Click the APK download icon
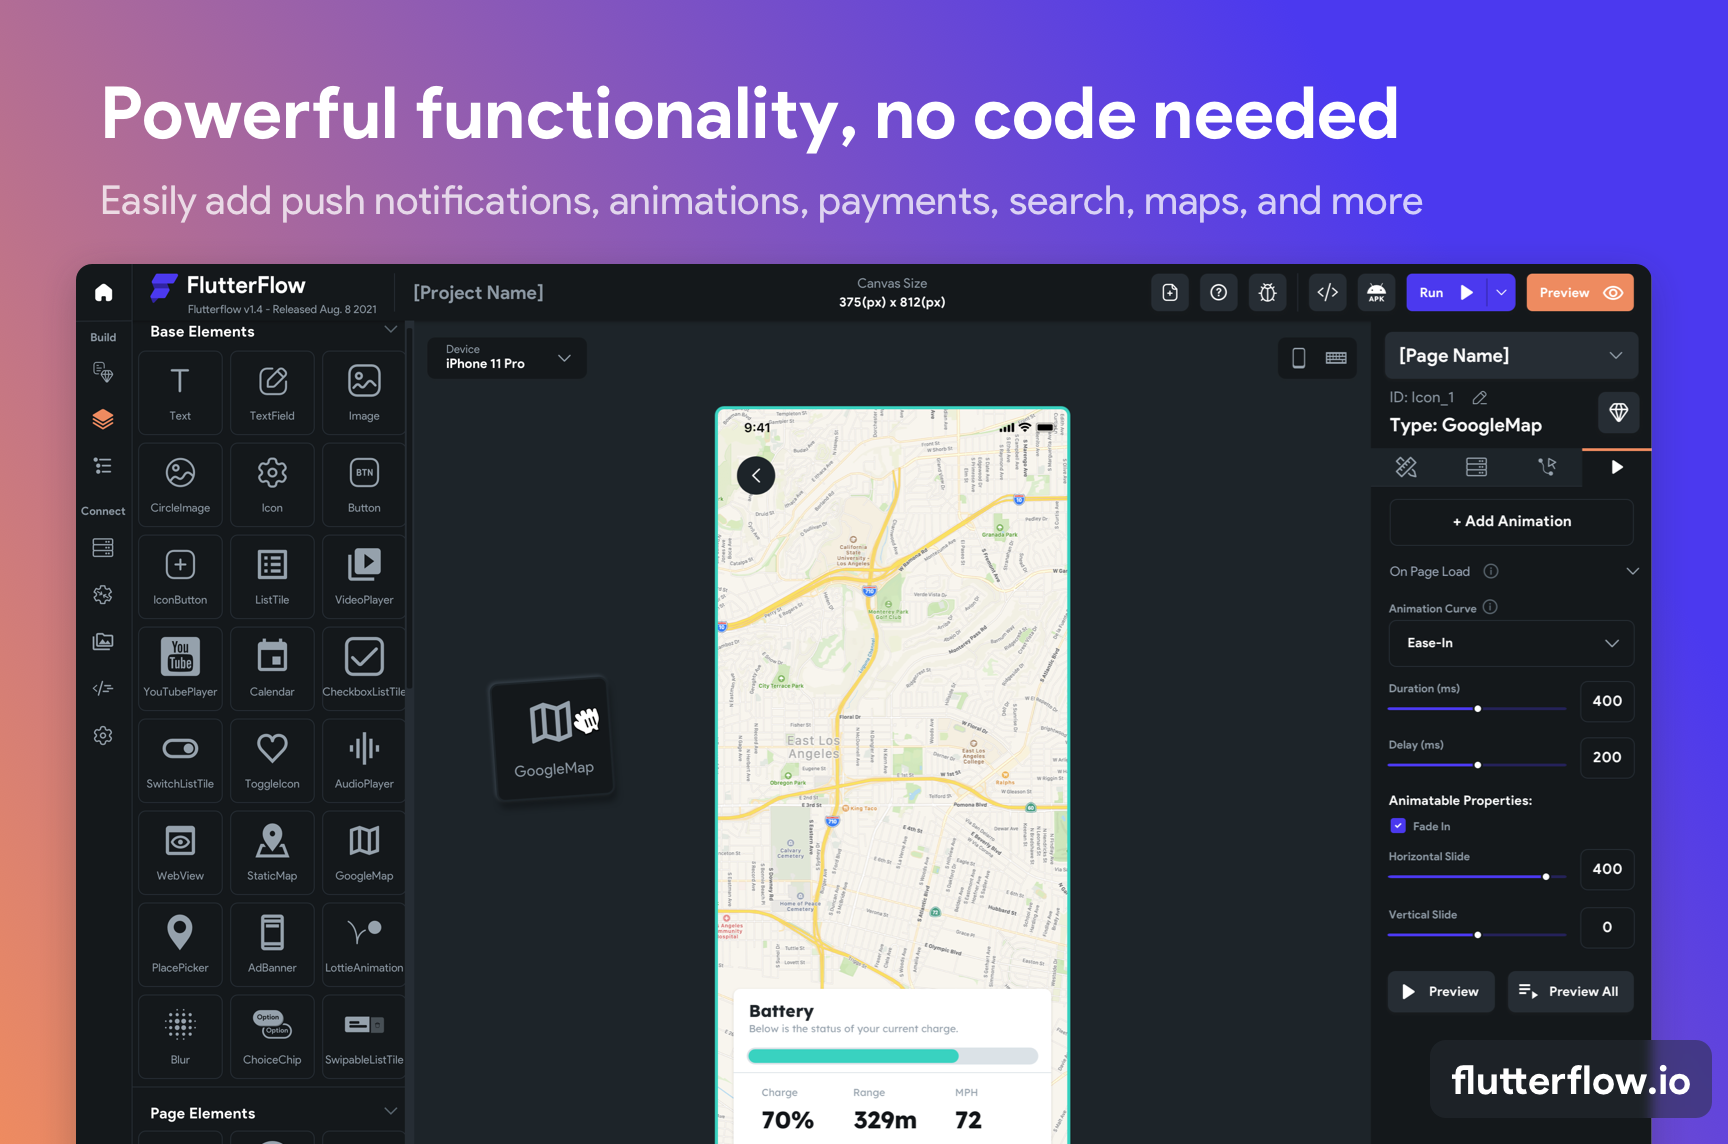Image resolution: width=1728 pixels, height=1144 pixels. point(1377,292)
